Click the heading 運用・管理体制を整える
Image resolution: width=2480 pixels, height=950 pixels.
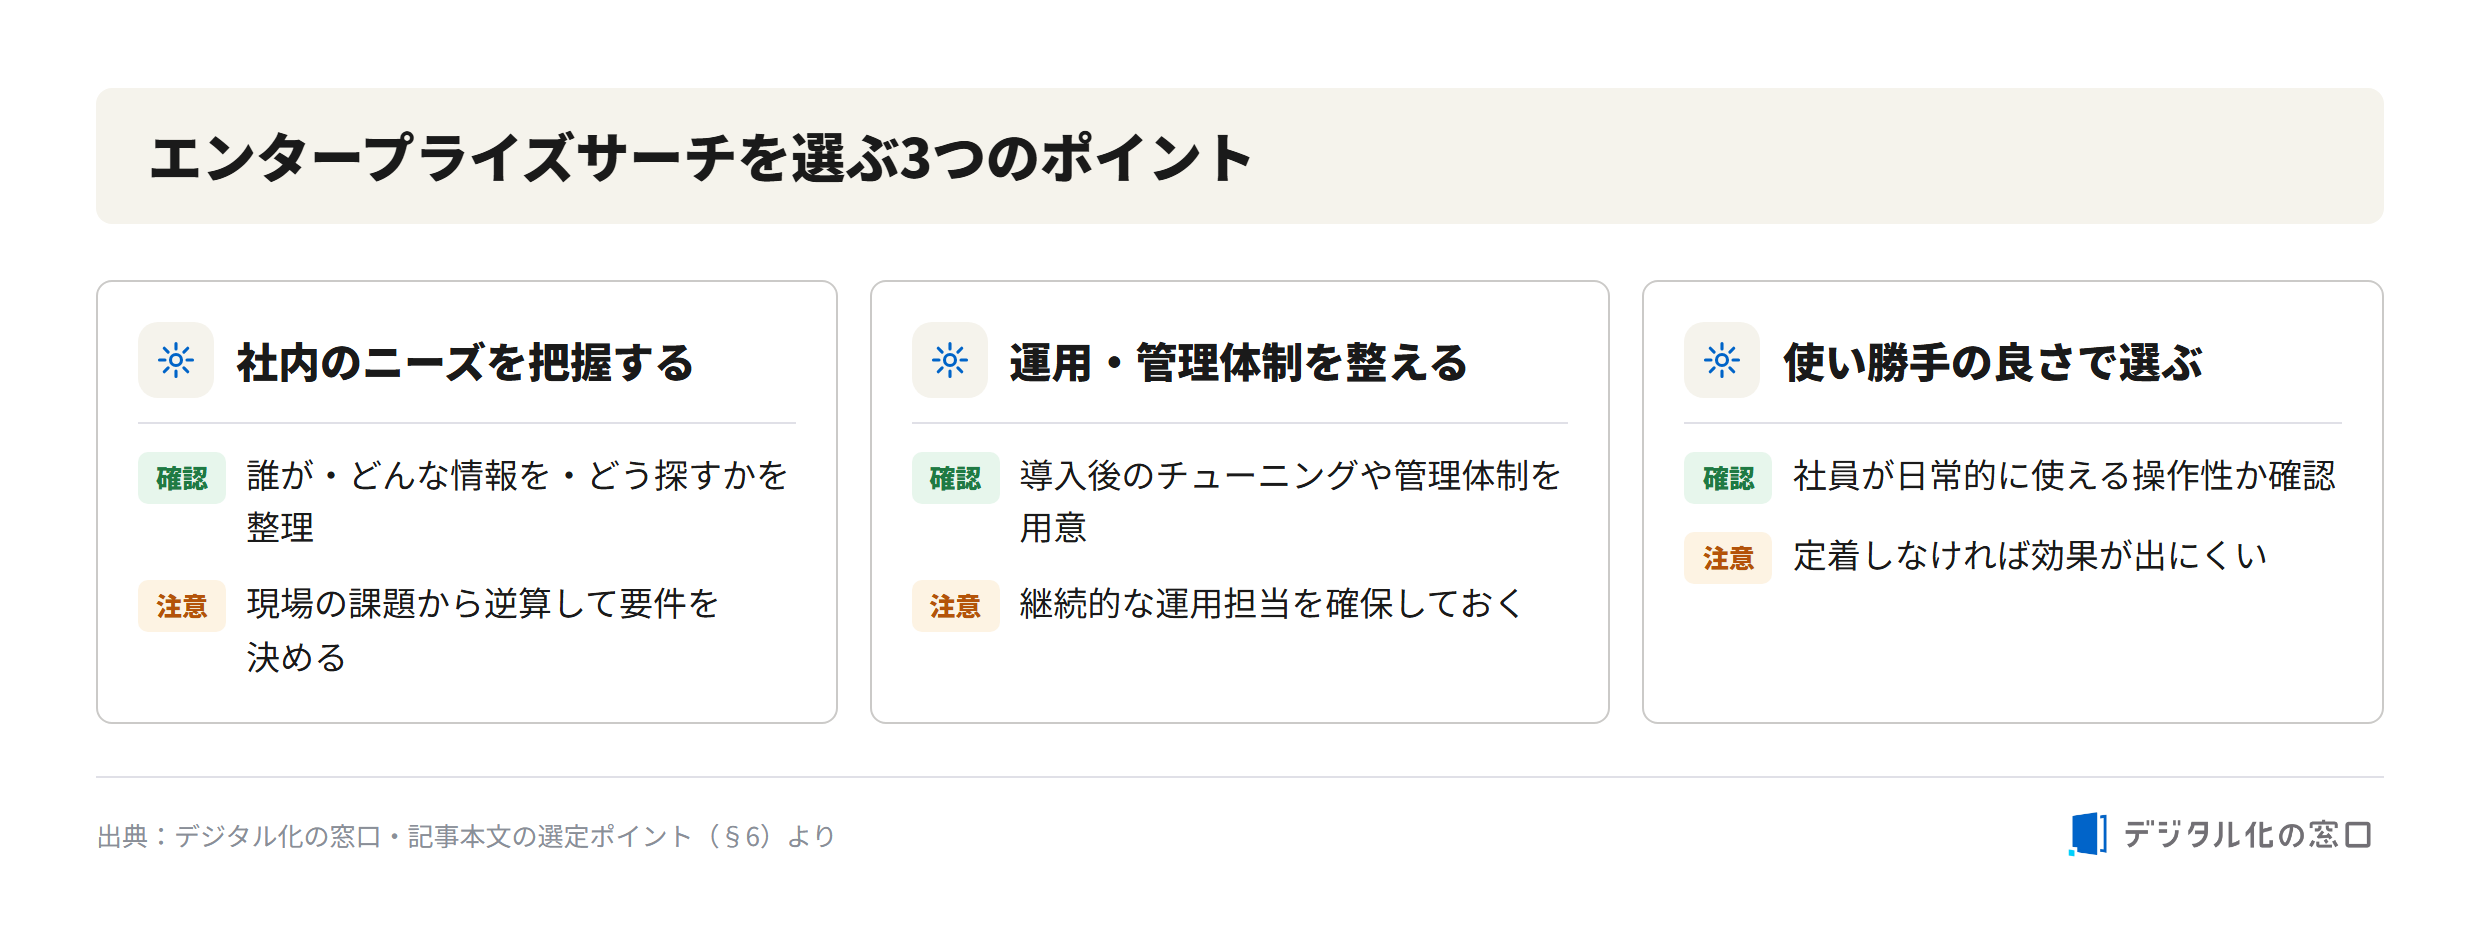(x=1238, y=362)
